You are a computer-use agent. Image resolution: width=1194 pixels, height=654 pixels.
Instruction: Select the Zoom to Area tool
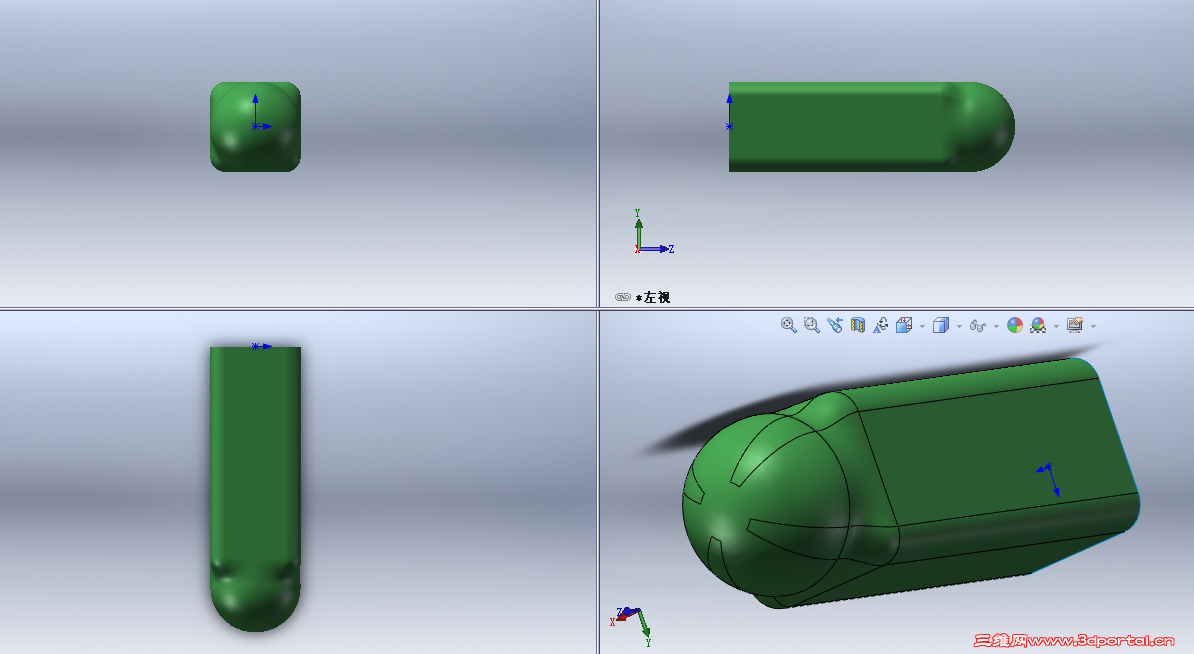click(x=812, y=325)
